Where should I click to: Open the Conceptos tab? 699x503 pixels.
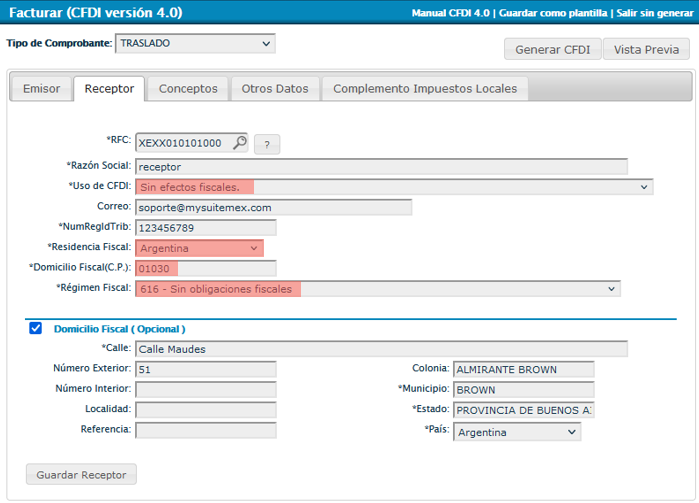188,89
